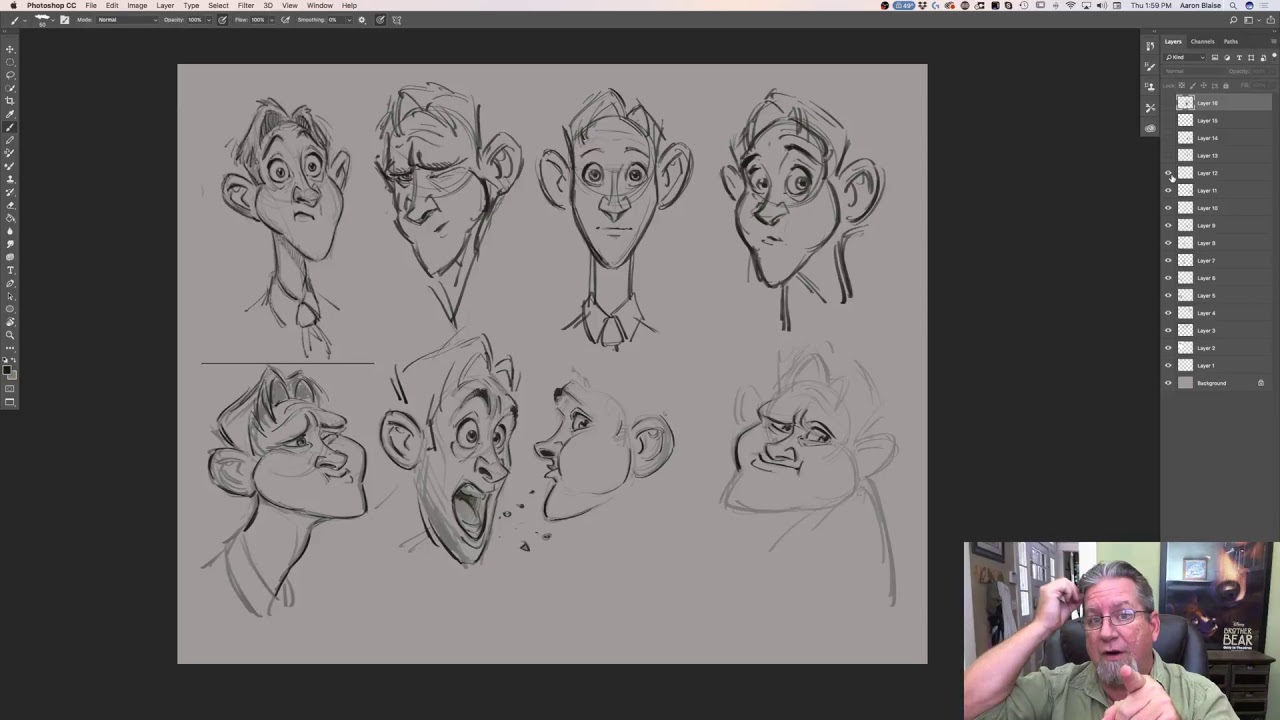
Task: Toggle layer filtering on or off
Action: [x=1274, y=57]
